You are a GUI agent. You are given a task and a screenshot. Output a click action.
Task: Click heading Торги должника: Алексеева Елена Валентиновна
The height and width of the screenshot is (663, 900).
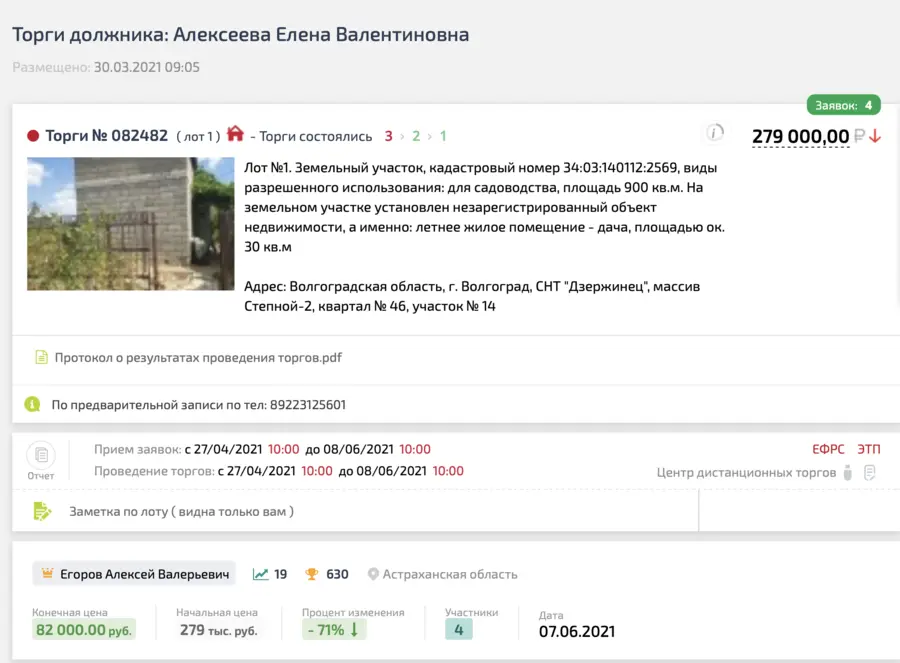pos(240,34)
